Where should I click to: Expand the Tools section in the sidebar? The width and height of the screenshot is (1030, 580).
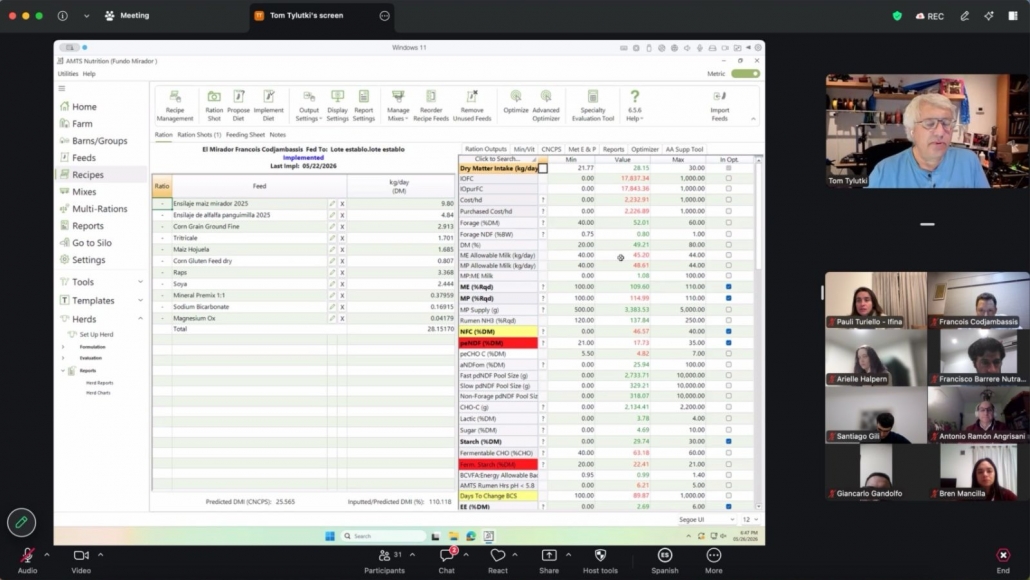point(140,282)
